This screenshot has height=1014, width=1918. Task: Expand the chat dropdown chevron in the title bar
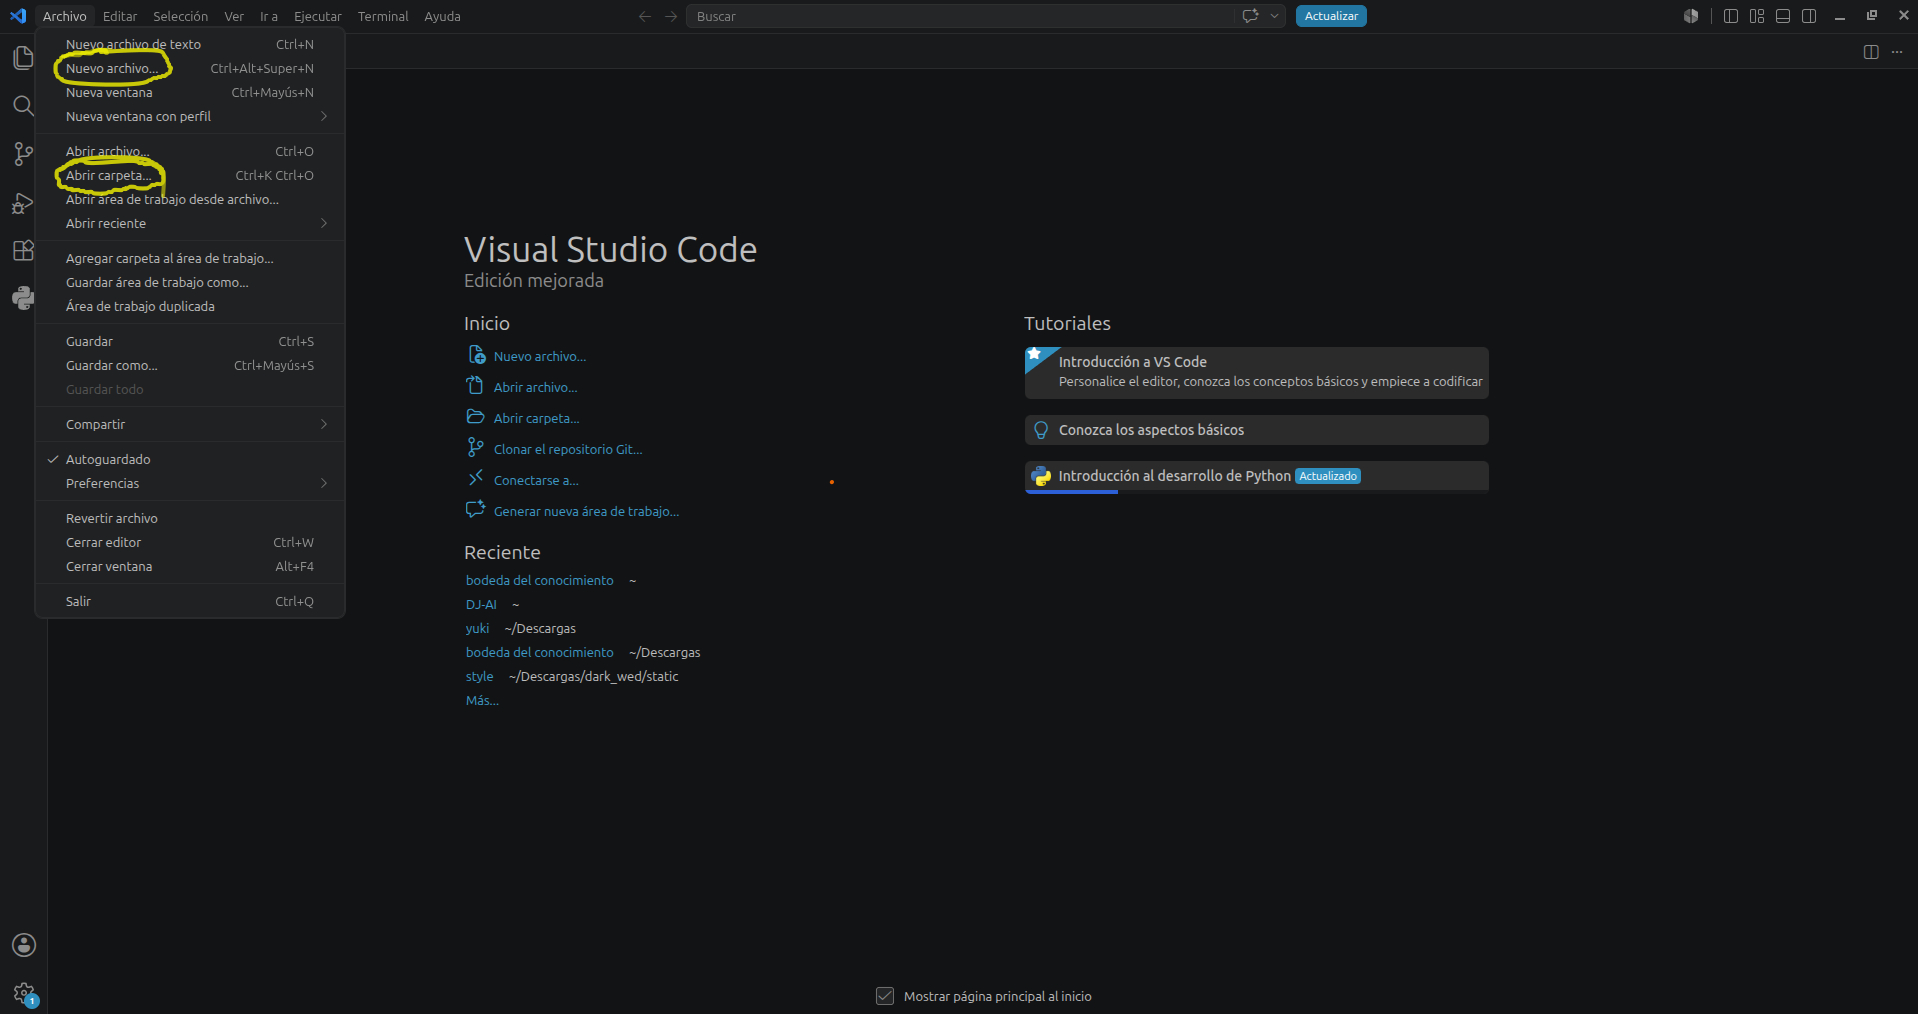tap(1274, 16)
